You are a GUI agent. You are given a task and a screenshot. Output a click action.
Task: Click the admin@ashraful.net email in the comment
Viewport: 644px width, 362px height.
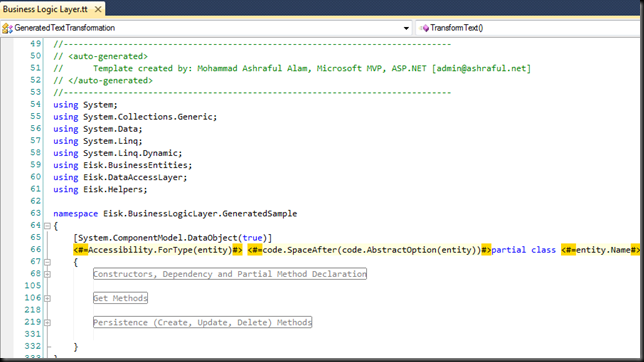click(481, 68)
